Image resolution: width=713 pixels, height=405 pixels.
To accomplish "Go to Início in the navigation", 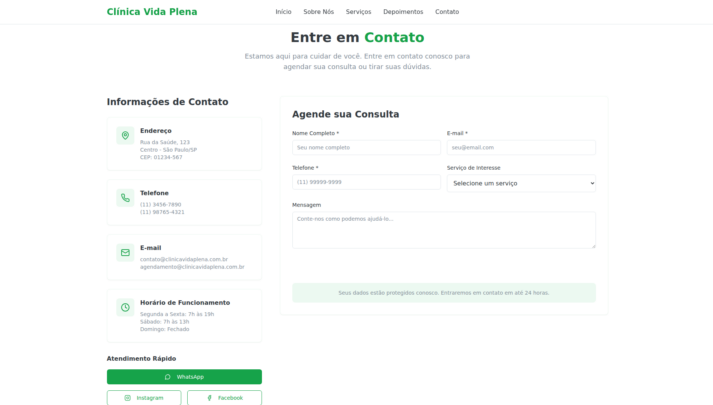I will point(283,12).
